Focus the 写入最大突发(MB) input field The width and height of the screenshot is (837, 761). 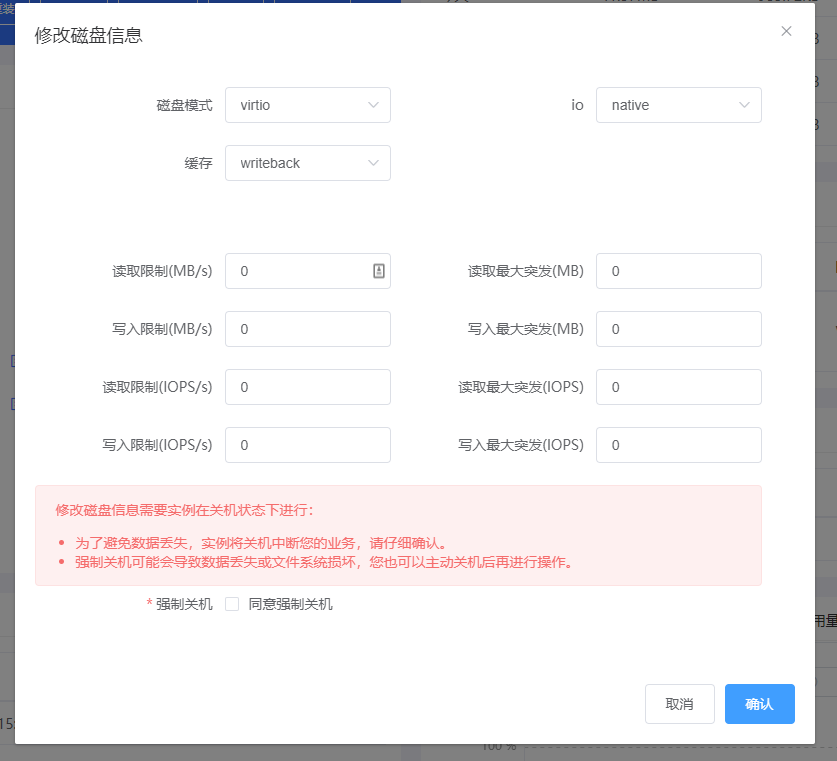[x=678, y=329]
